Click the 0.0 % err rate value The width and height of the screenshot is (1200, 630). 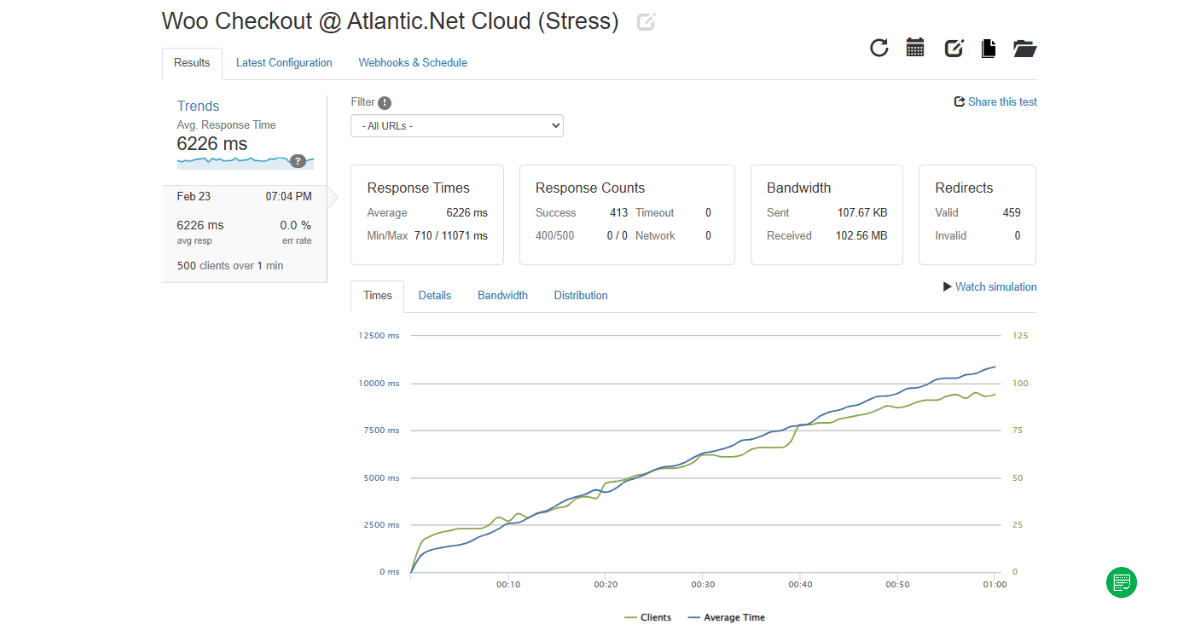(x=295, y=225)
